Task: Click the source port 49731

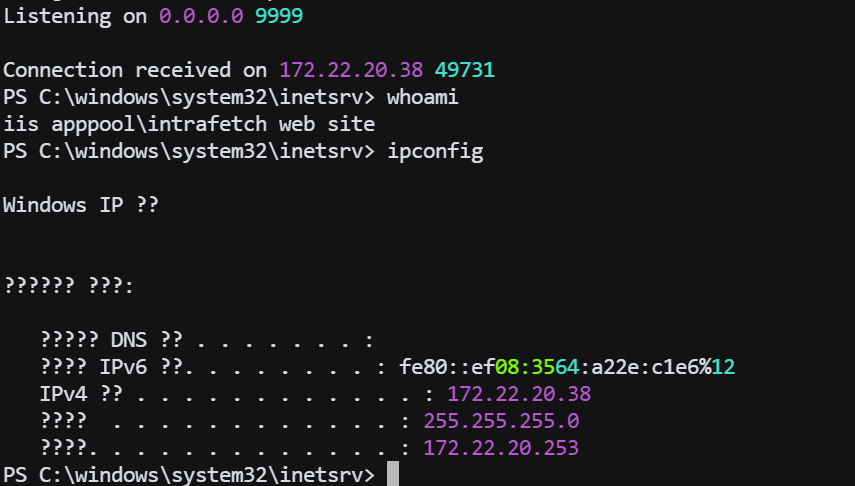Action: pyautogui.click(x=465, y=71)
